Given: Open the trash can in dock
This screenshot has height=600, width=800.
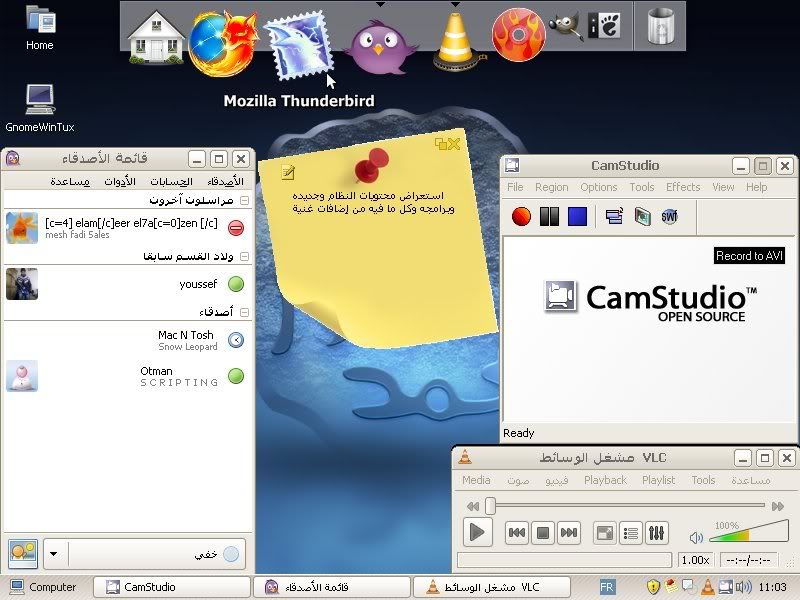Looking at the screenshot, I should [661, 27].
